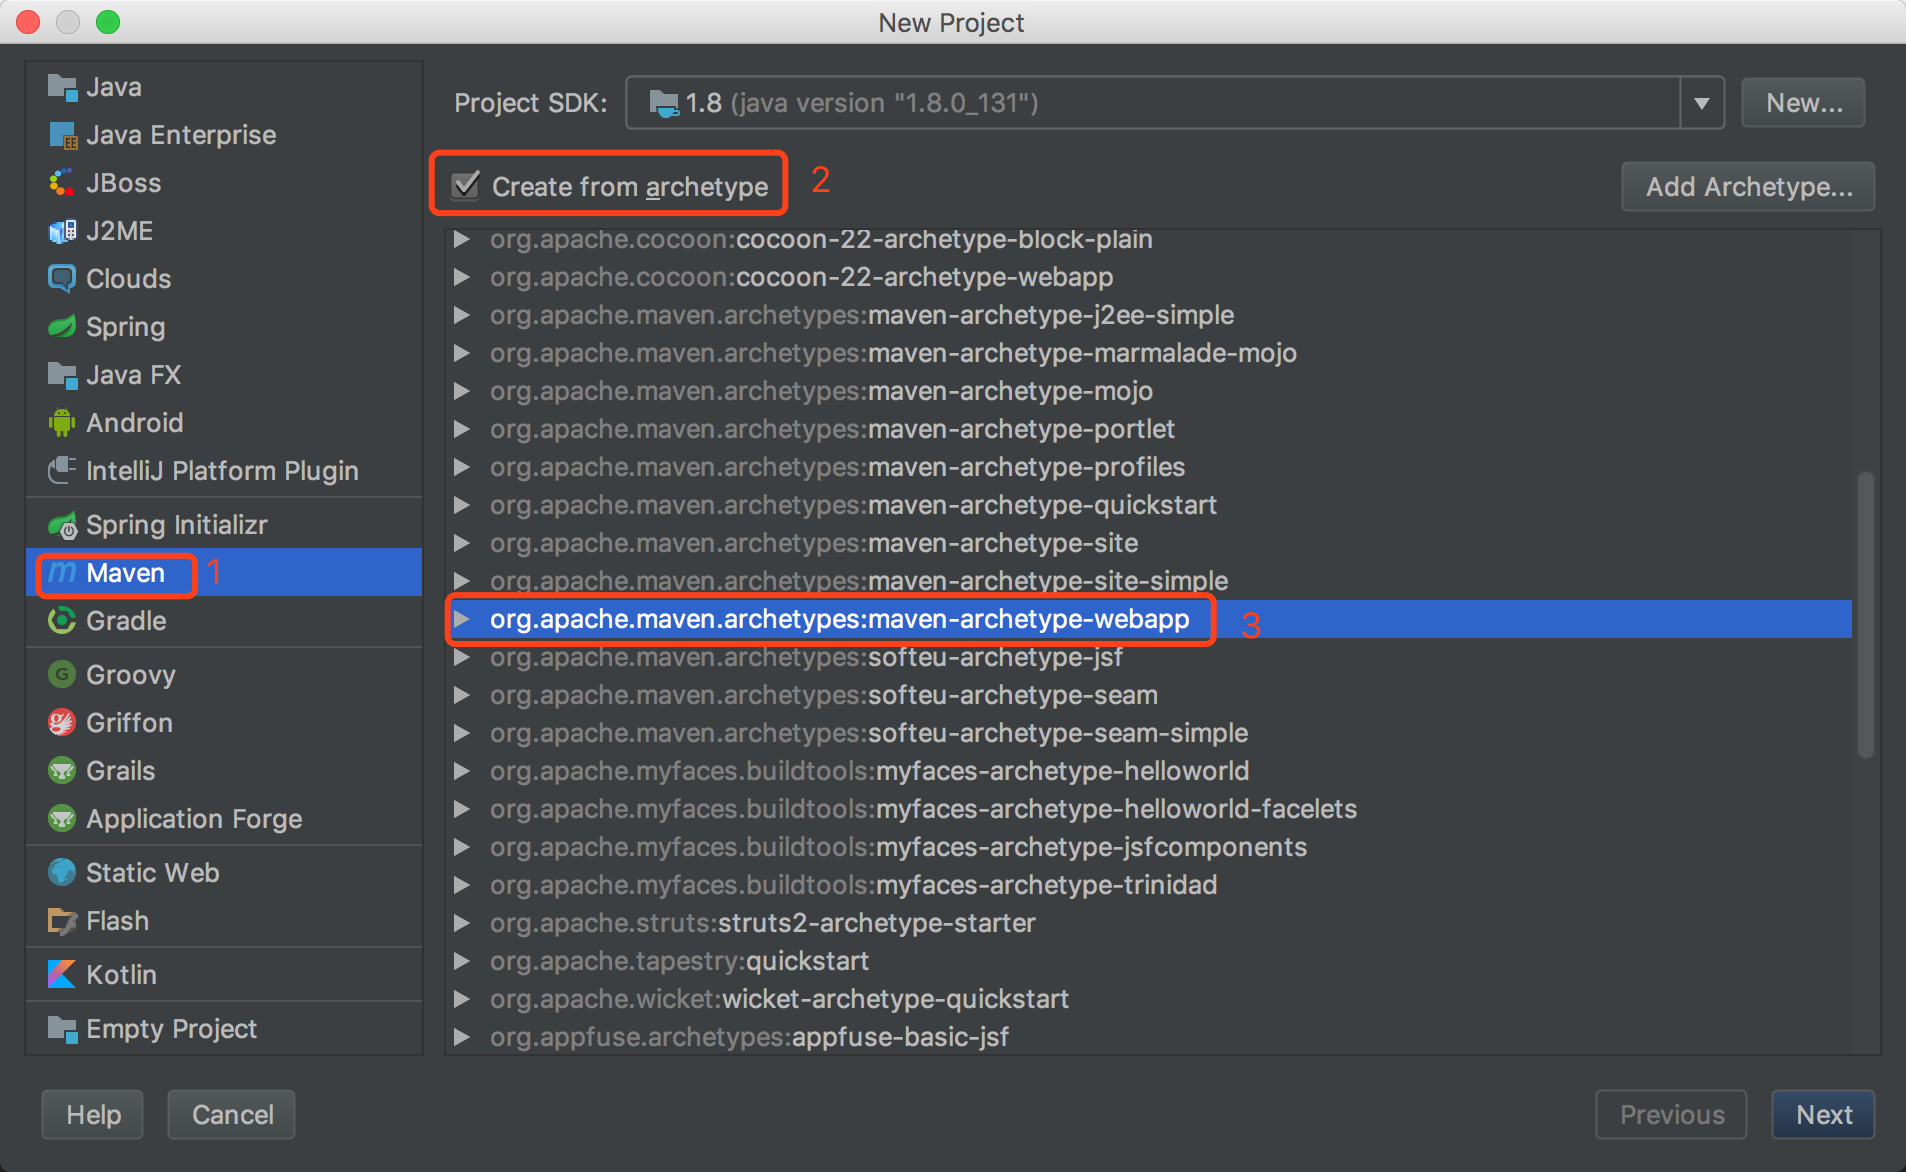Click the Static Web globe icon

pos(62,873)
